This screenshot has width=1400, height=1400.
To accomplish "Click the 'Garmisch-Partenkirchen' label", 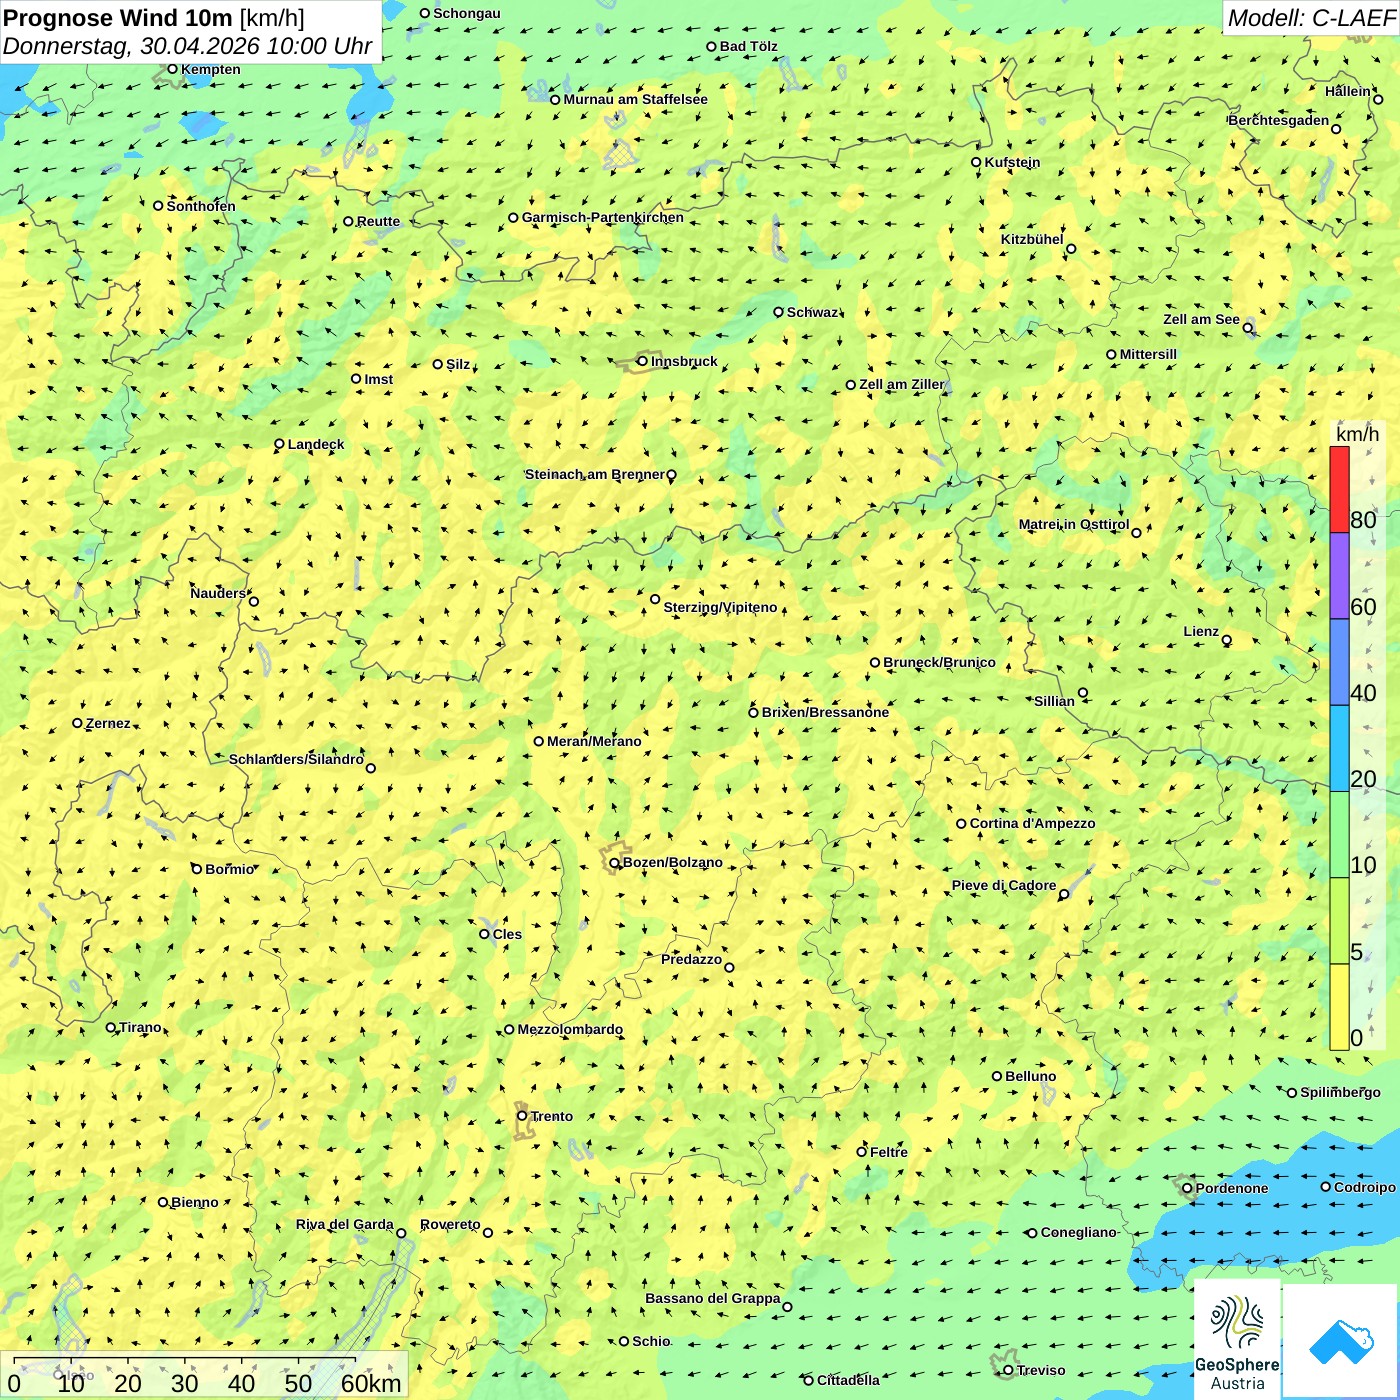I will (x=603, y=217).
